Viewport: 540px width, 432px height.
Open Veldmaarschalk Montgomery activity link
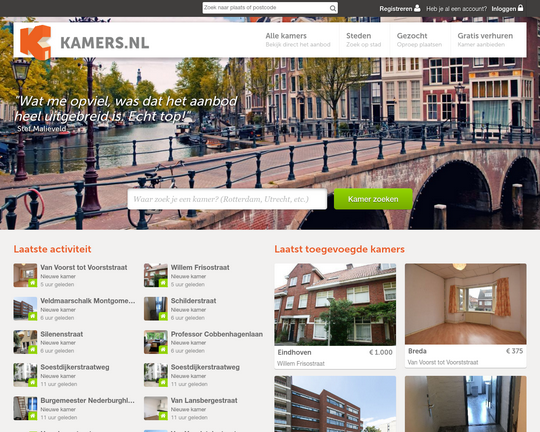coord(87,301)
